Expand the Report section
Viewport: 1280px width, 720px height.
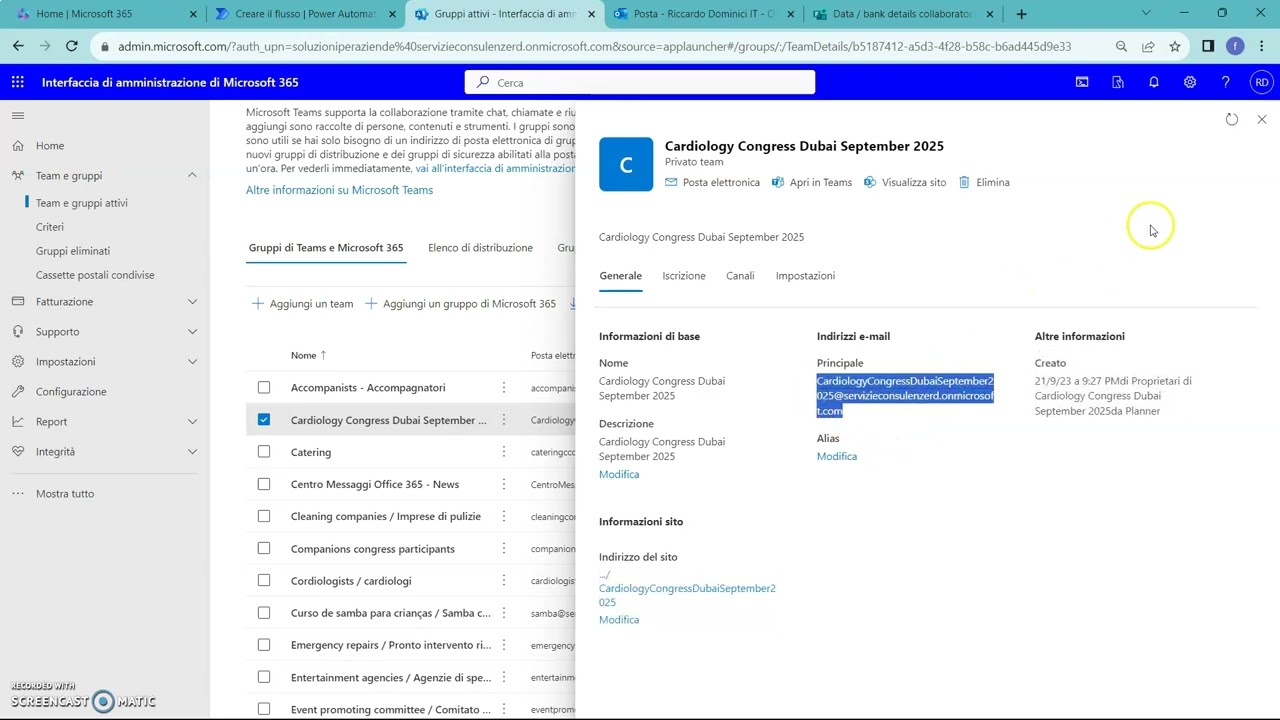pyautogui.click(x=192, y=421)
